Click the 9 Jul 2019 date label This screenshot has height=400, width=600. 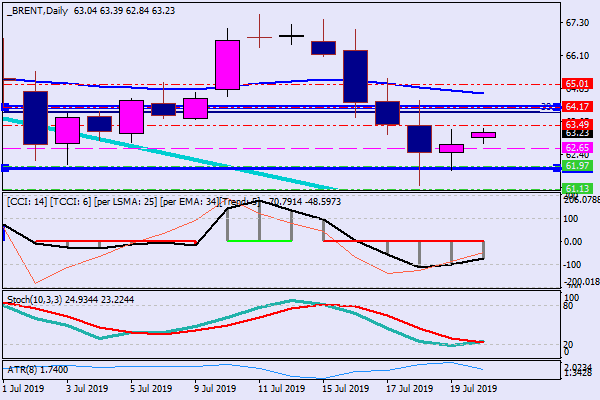click(x=213, y=389)
